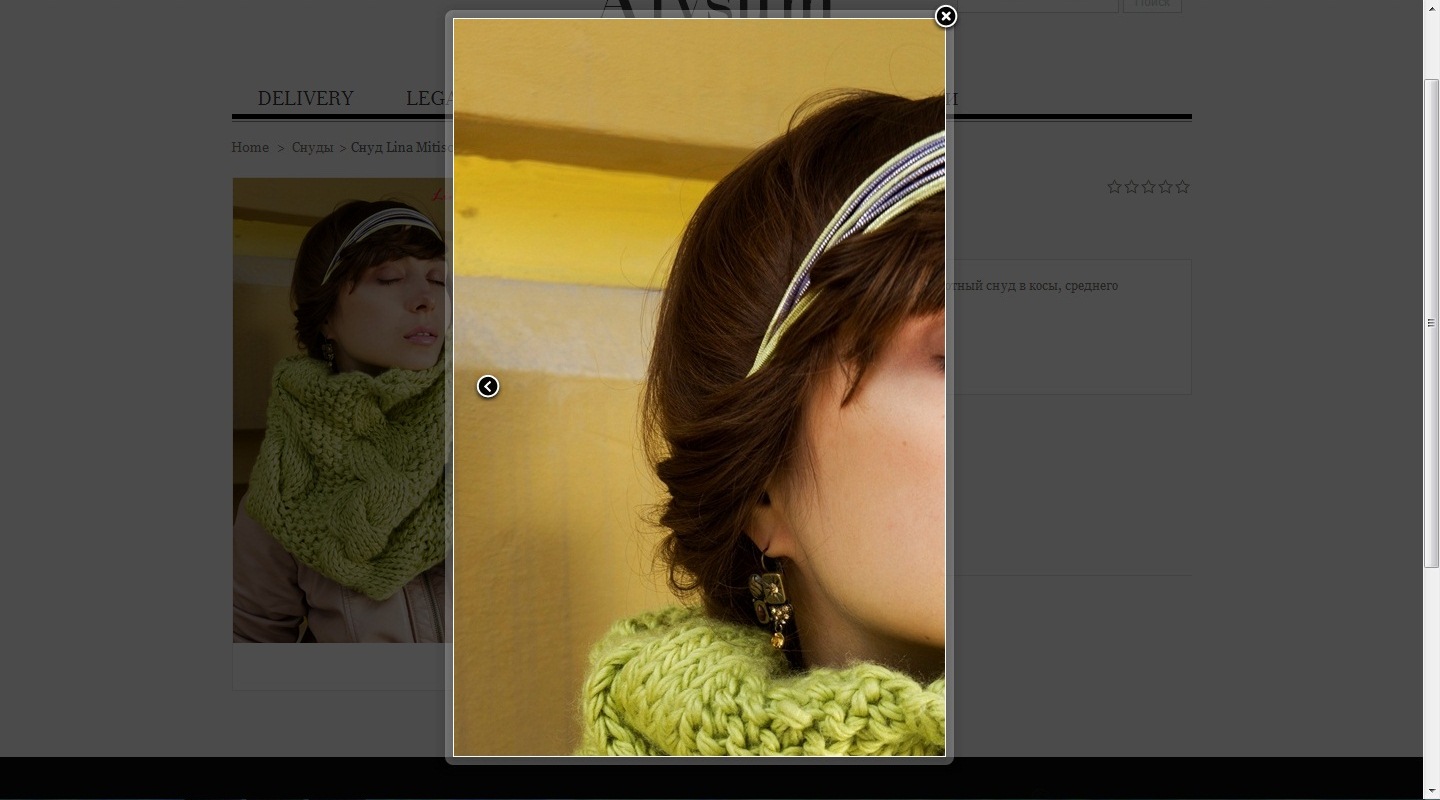The image size is (1440, 800).
Task: Click the enlarged lightbox photo
Action: [699, 387]
